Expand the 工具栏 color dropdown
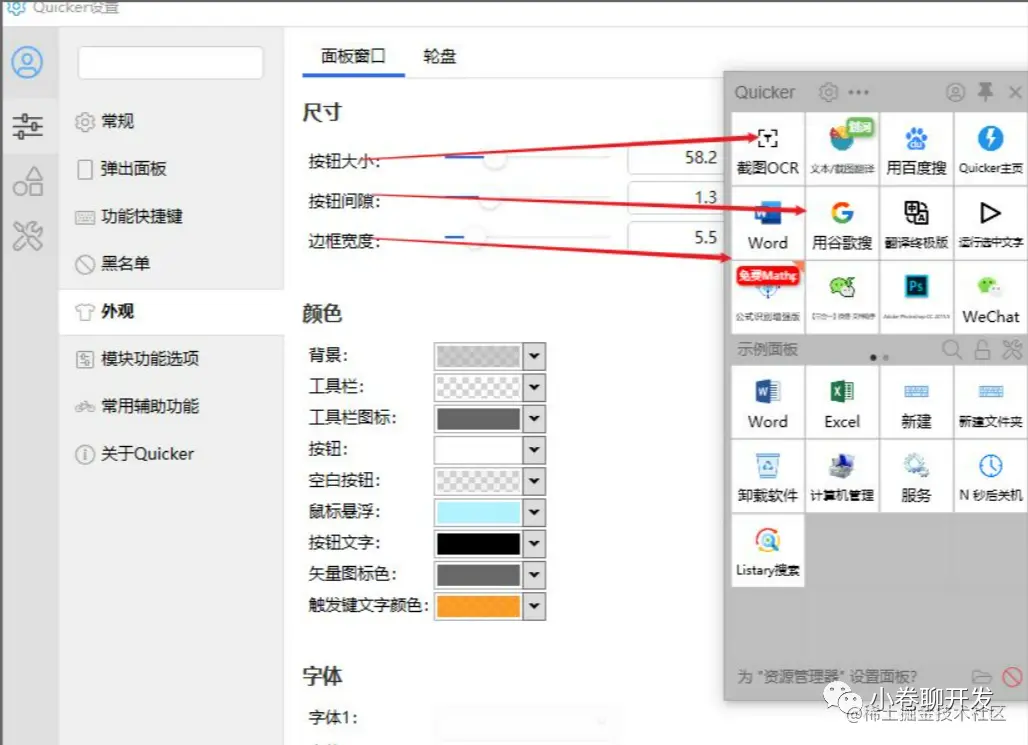The height and width of the screenshot is (745, 1028). tap(534, 387)
